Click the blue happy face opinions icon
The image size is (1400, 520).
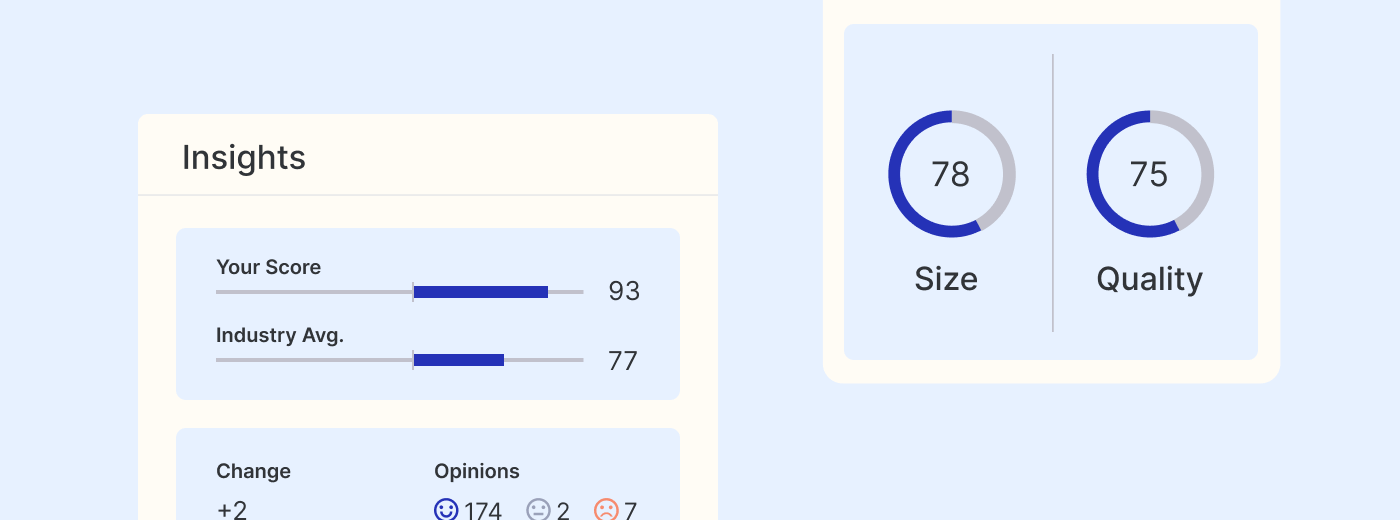pyautogui.click(x=446, y=510)
